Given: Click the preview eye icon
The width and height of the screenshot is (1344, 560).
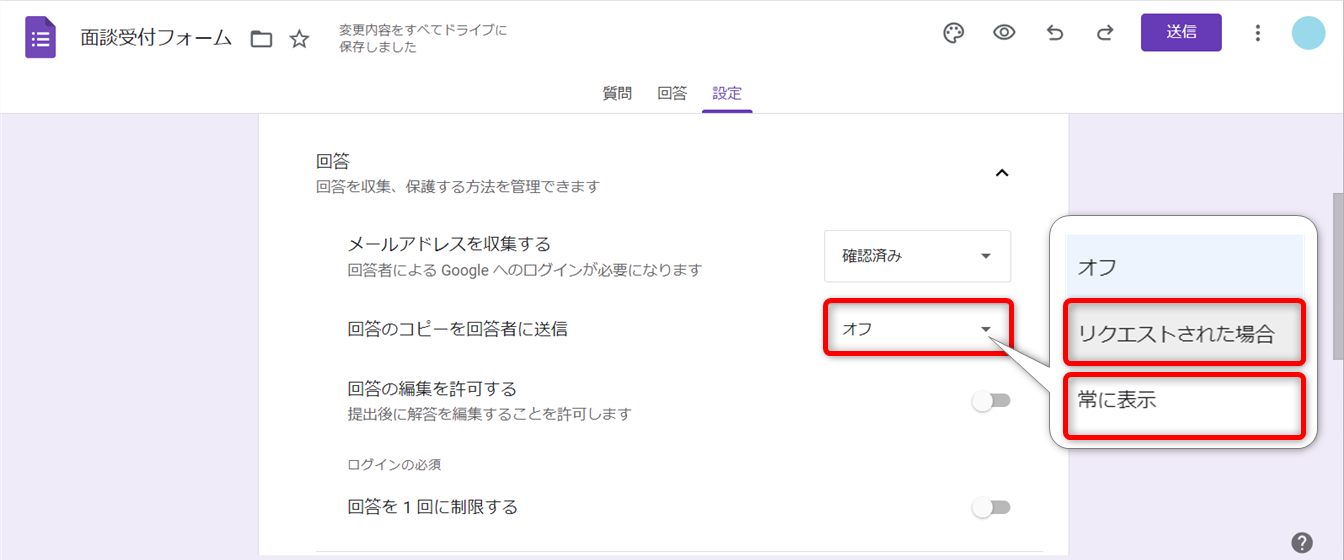Looking at the screenshot, I should pos(1004,33).
